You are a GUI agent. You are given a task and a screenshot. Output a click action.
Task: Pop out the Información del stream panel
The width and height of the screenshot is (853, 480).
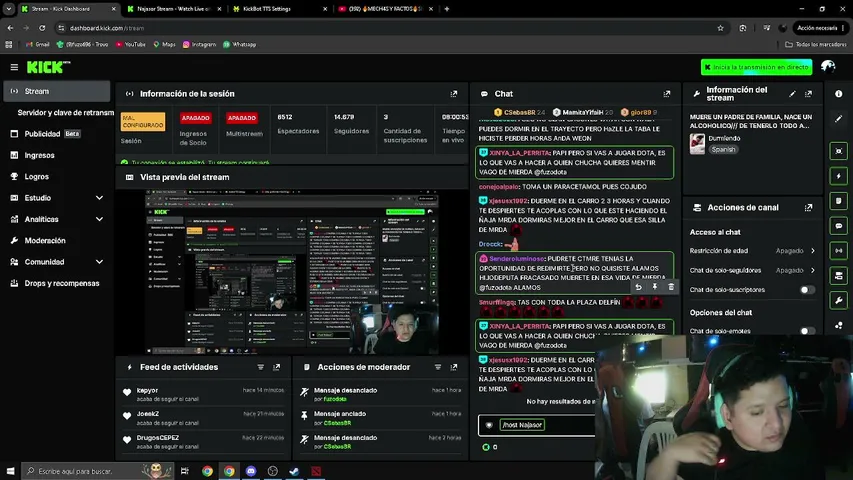808,94
